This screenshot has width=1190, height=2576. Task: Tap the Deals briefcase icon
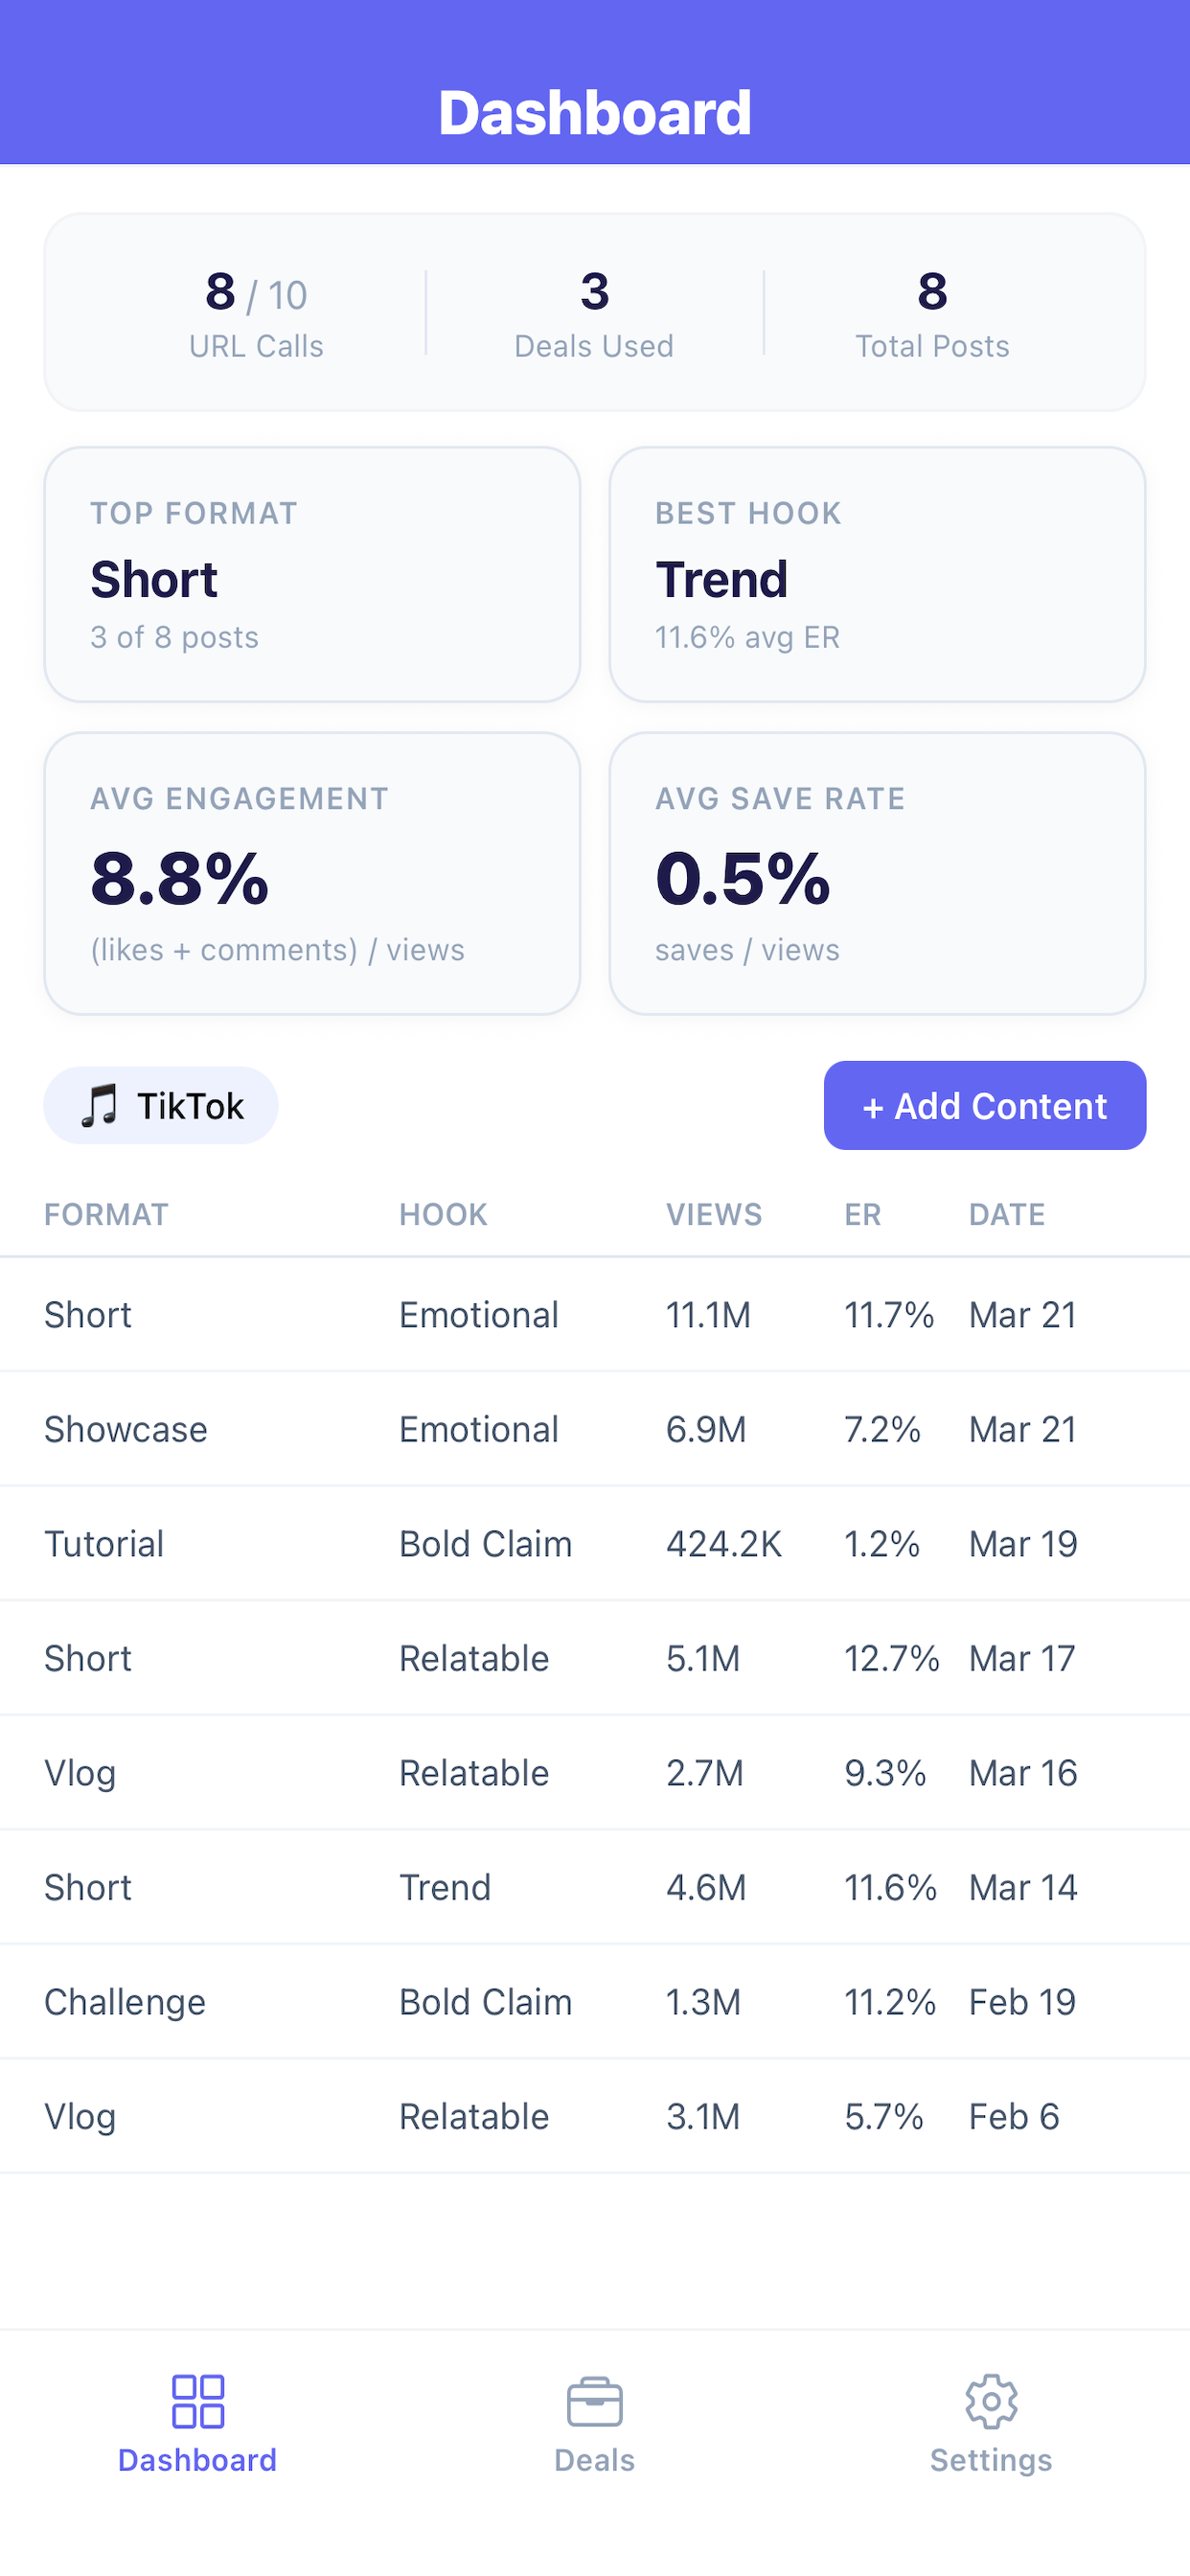[595, 2401]
